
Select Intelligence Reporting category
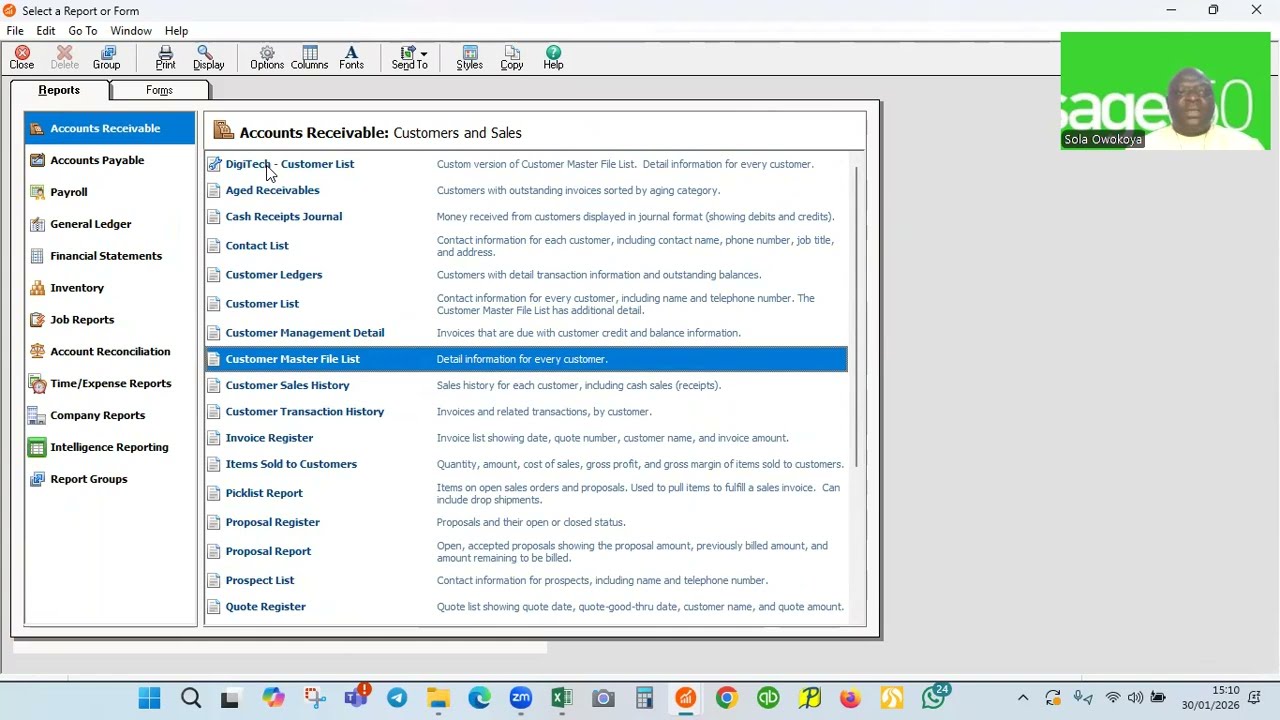(110, 447)
